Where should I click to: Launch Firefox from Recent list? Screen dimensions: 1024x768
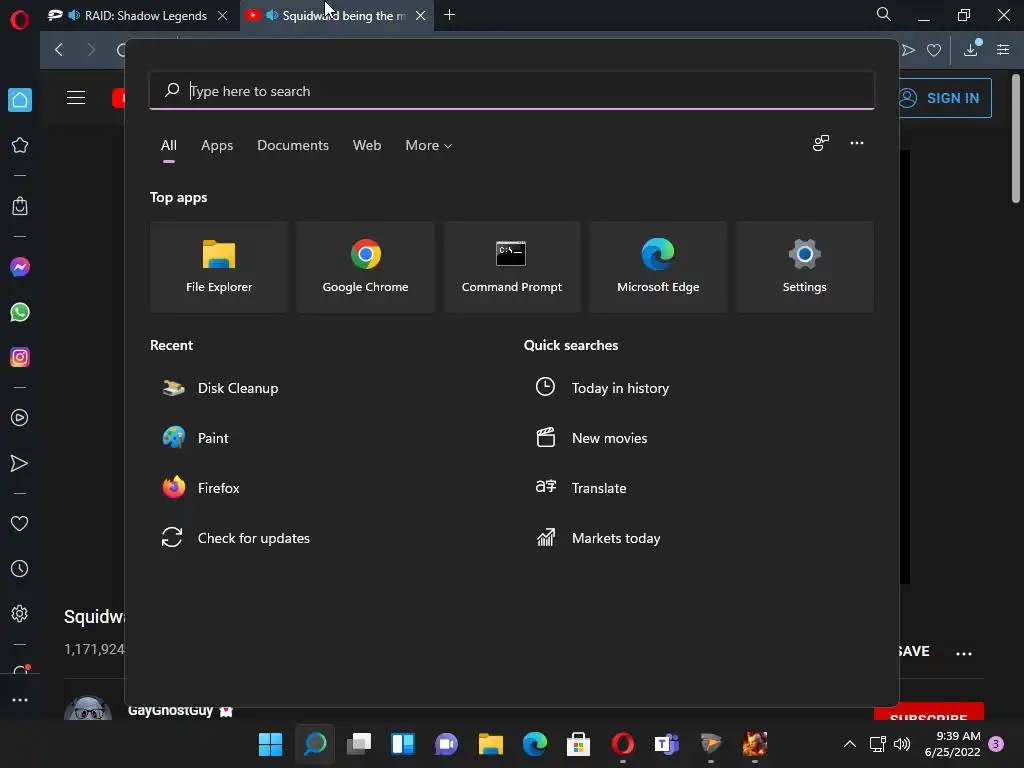point(201,488)
